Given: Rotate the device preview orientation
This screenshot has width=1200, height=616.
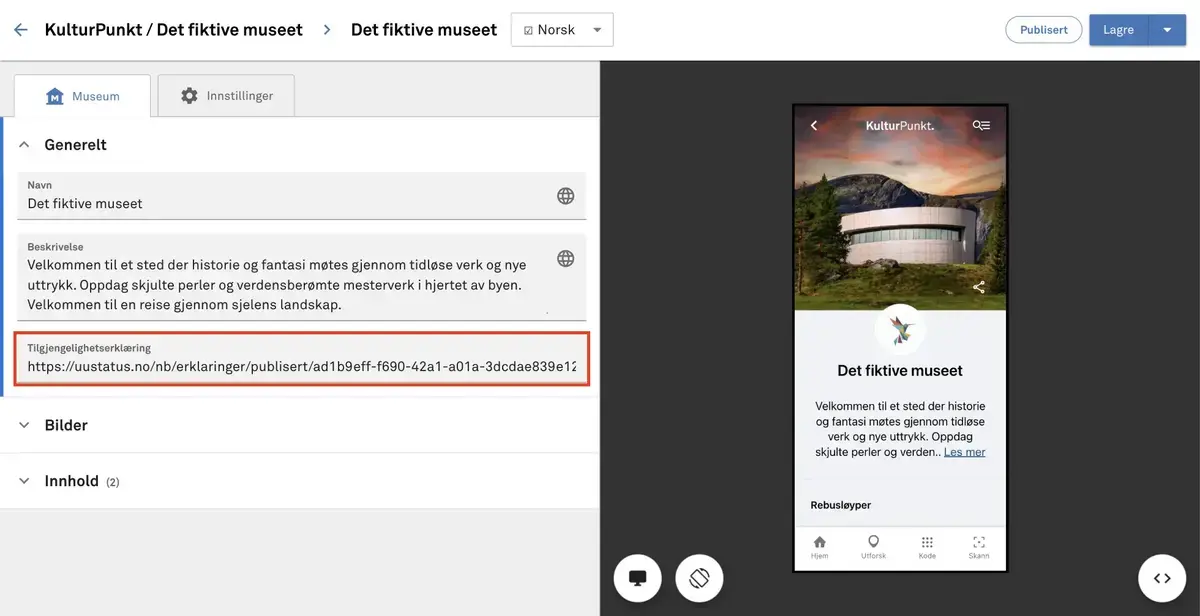Looking at the screenshot, I should [x=699, y=578].
